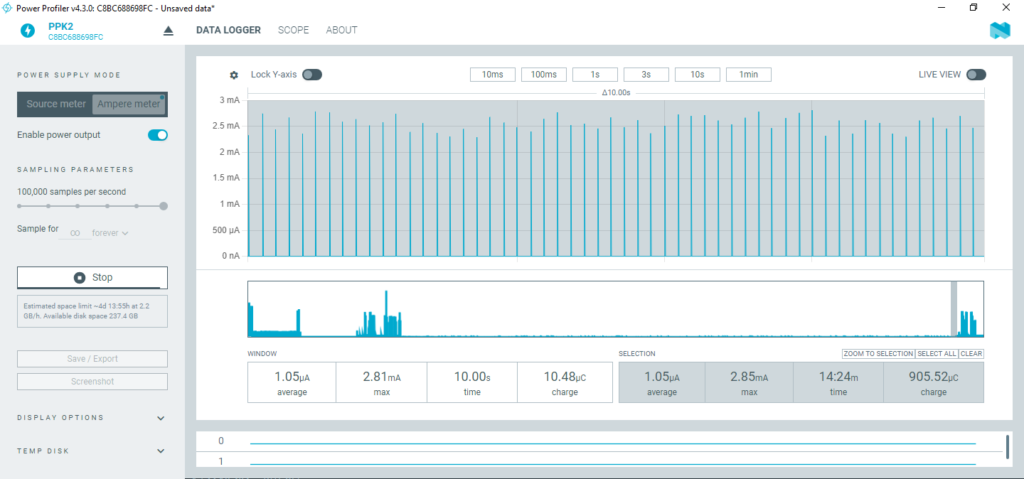Open DATA LOGGER tab
1024x479 pixels.
[x=229, y=30]
